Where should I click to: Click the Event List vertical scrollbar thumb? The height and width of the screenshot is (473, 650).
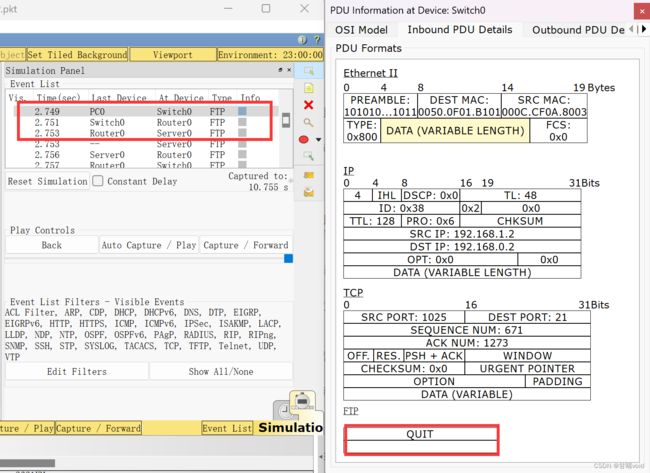(286, 120)
